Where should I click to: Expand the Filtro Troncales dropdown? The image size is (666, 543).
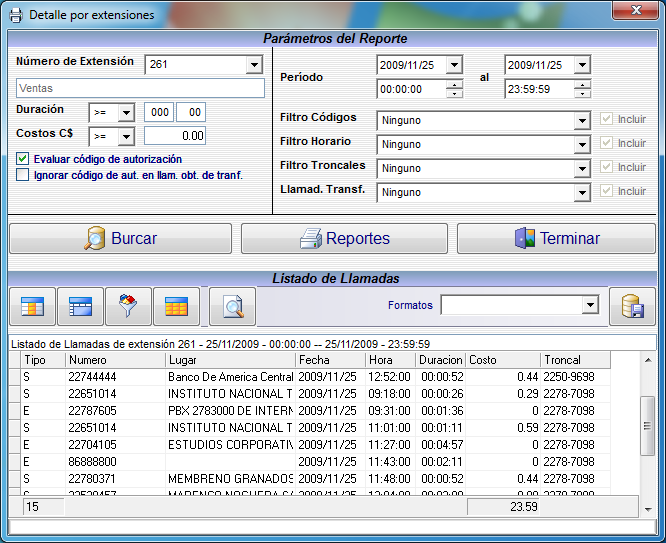pyautogui.click(x=582, y=169)
